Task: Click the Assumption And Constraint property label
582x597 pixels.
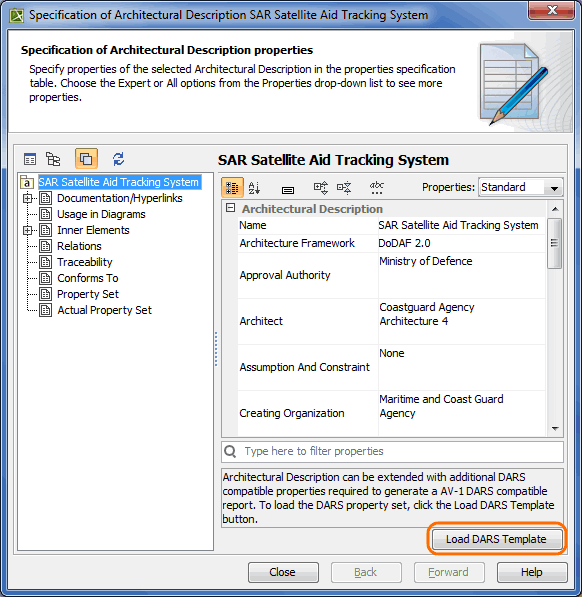Action: click(x=305, y=367)
